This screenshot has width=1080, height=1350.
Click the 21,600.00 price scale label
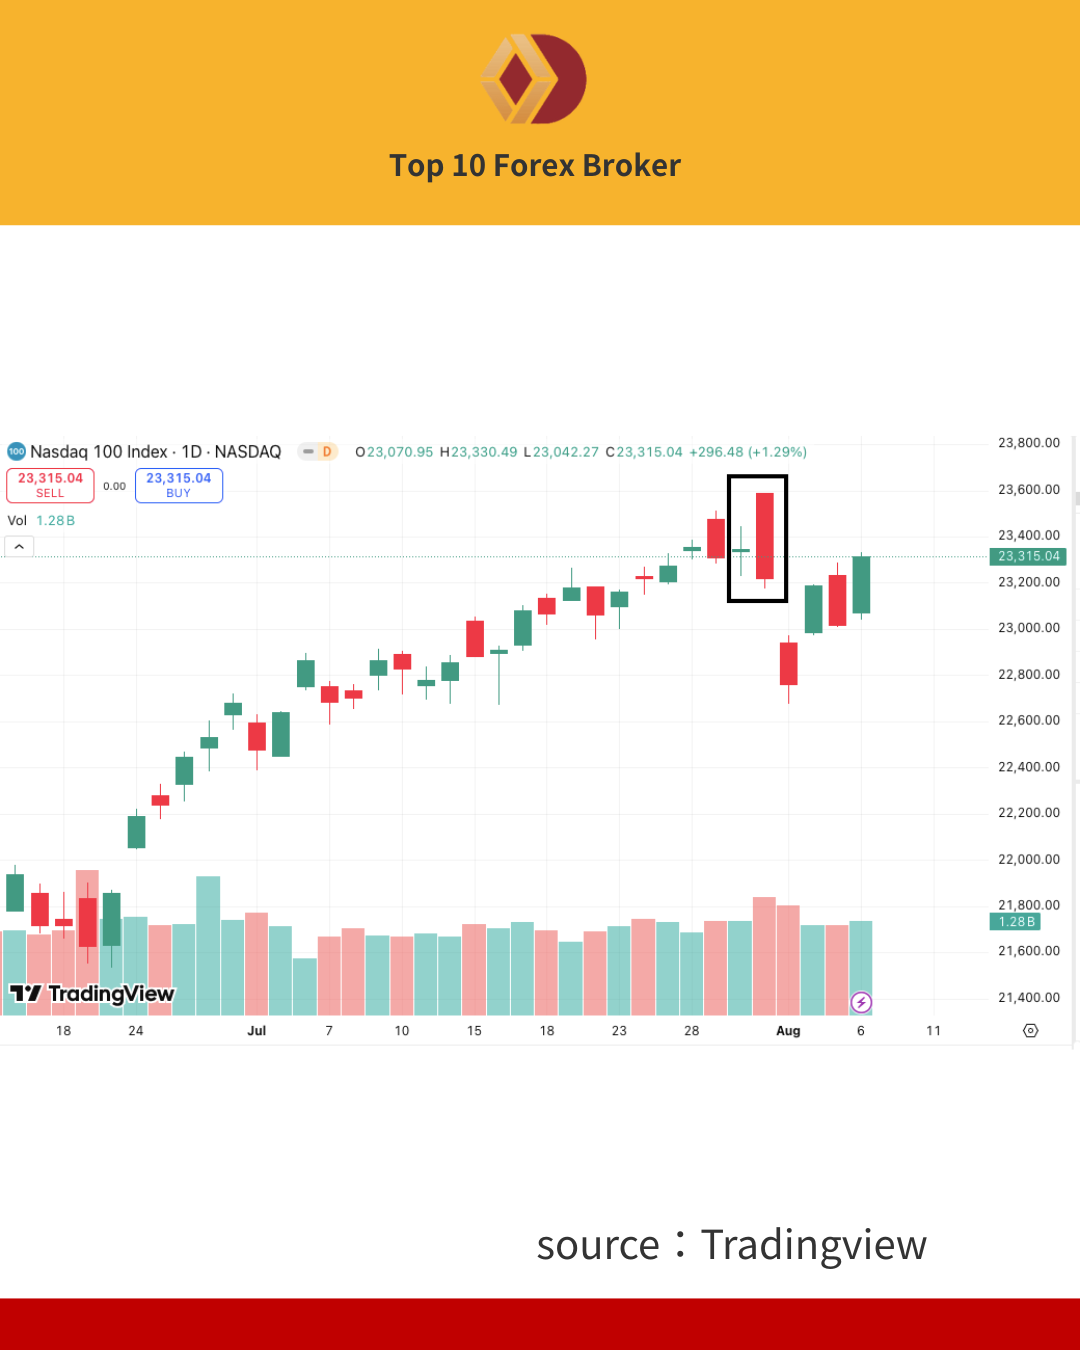[1029, 951]
